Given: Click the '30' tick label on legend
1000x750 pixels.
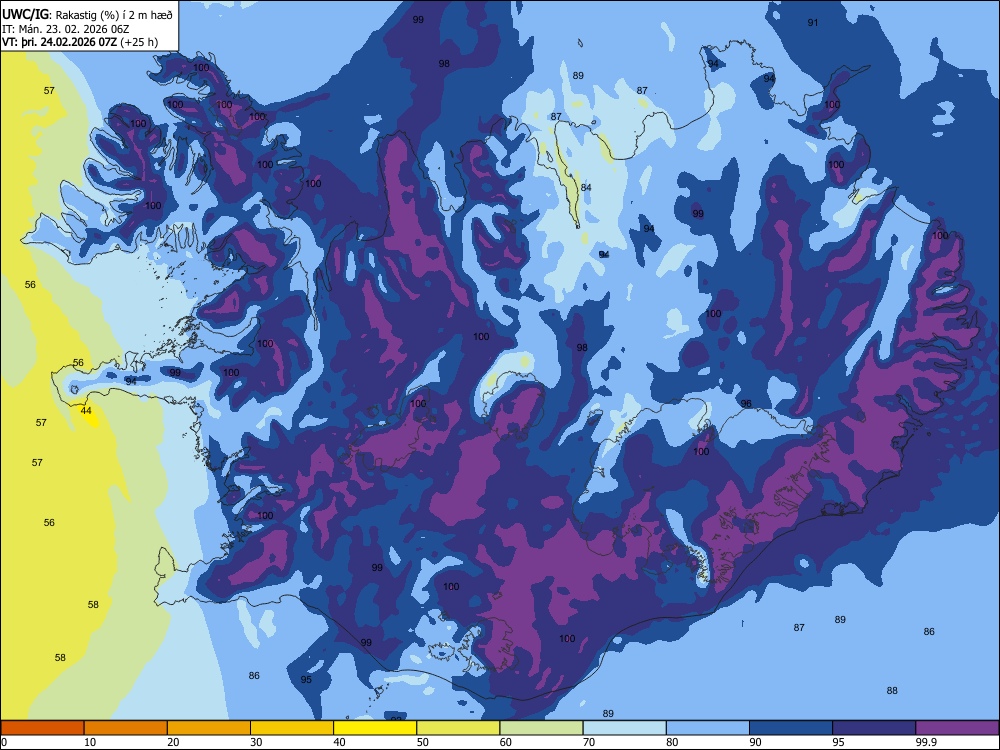Looking at the screenshot, I should click(x=256, y=742).
